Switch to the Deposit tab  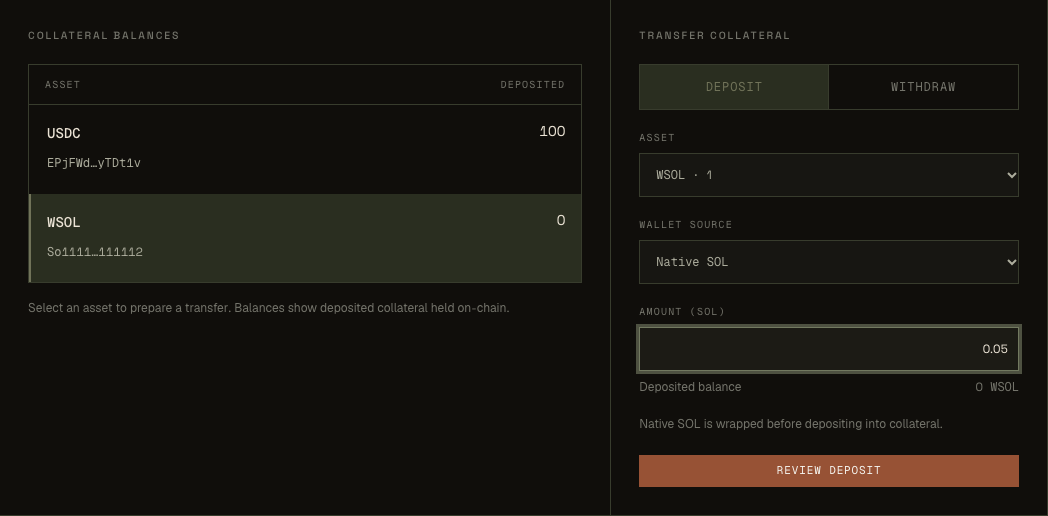point(733,87)
